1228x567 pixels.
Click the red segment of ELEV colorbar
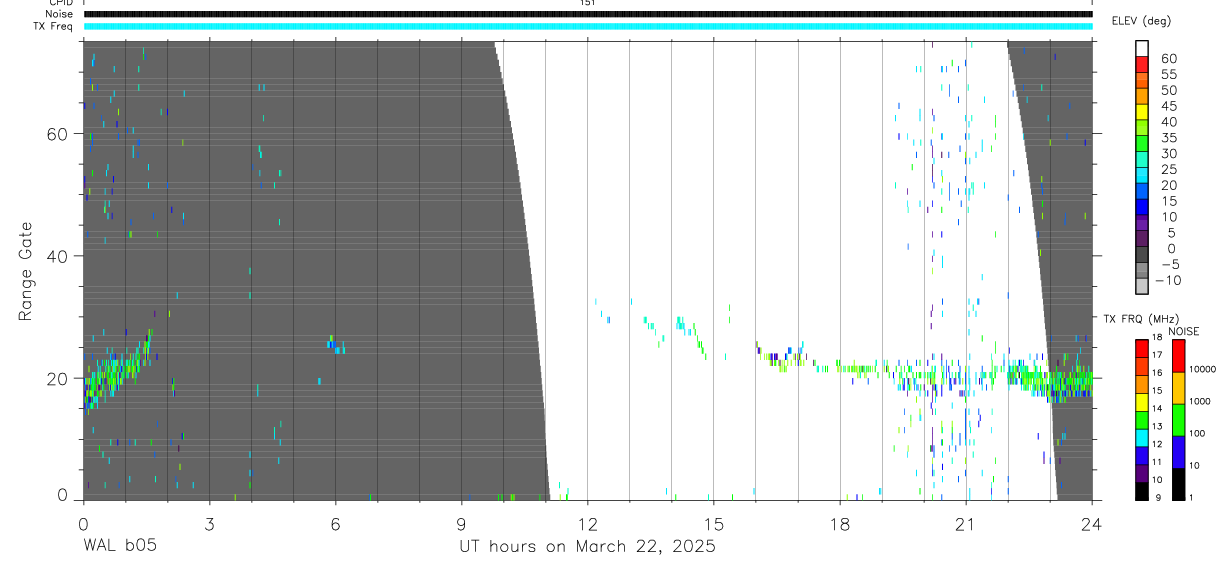pos(1142,66)
